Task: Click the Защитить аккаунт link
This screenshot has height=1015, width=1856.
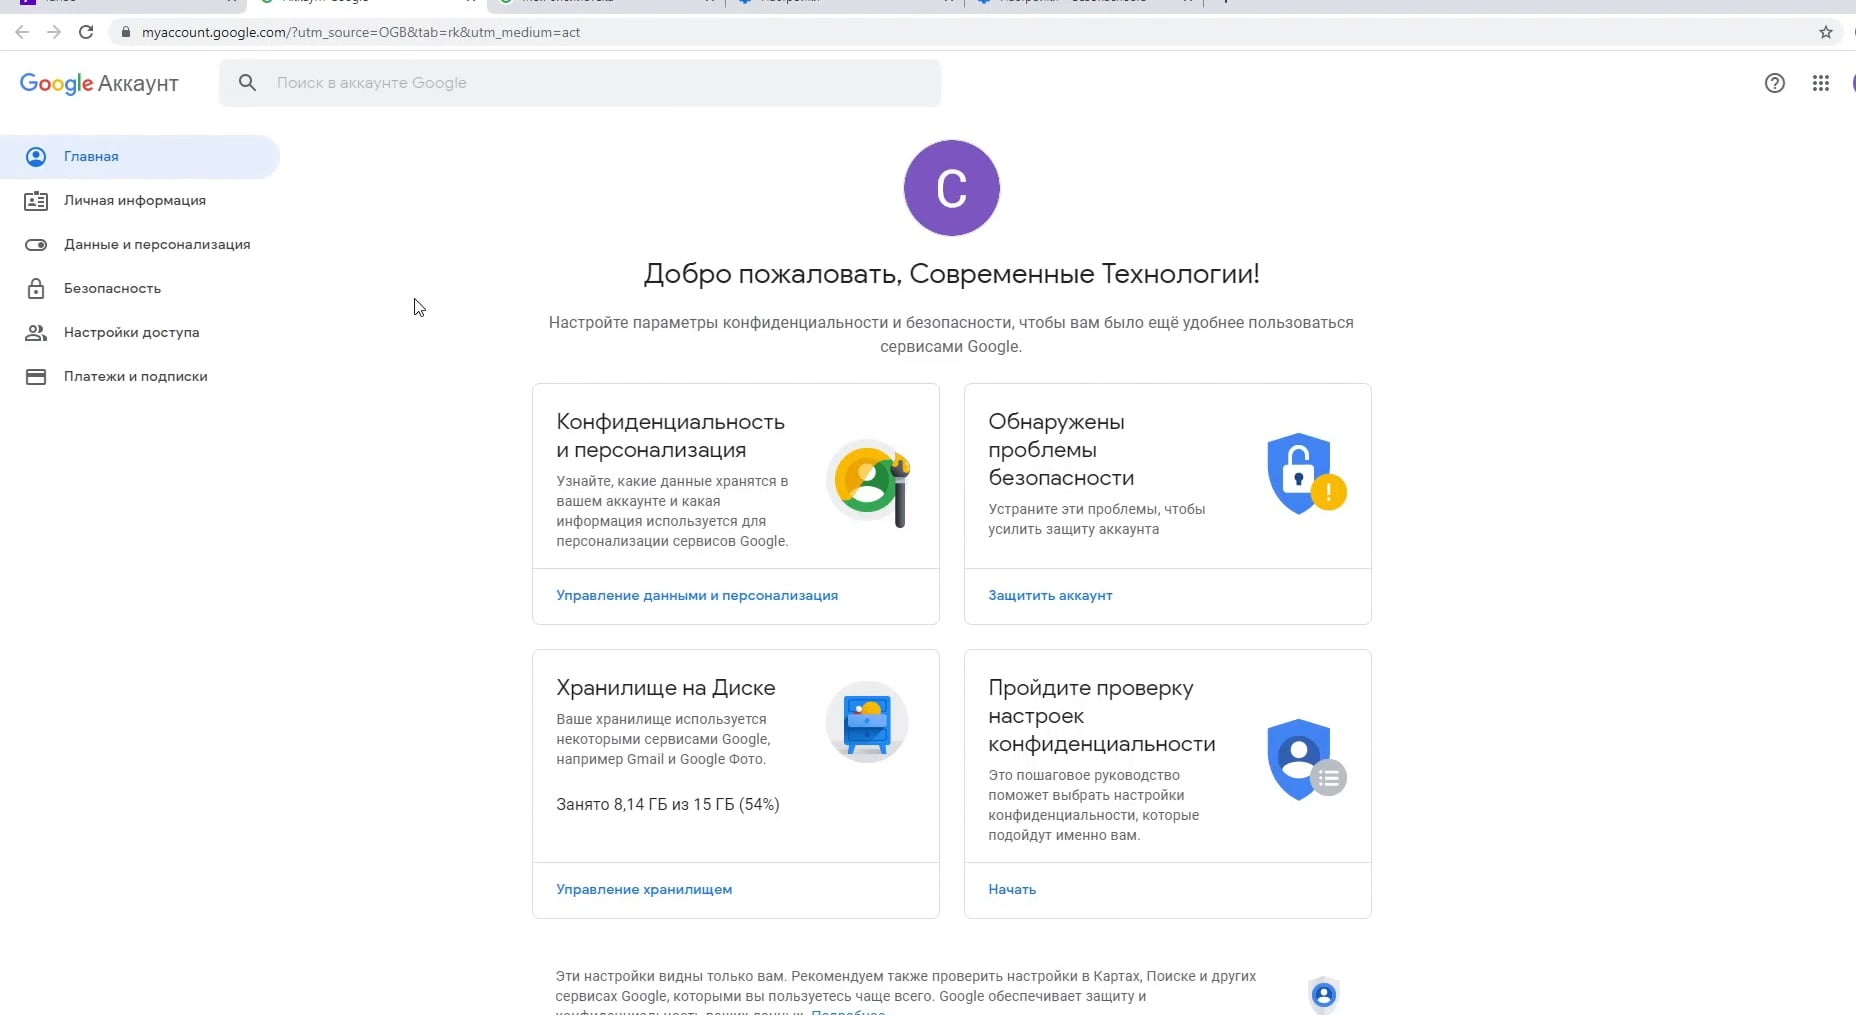Action: (x=1050, y=596)
